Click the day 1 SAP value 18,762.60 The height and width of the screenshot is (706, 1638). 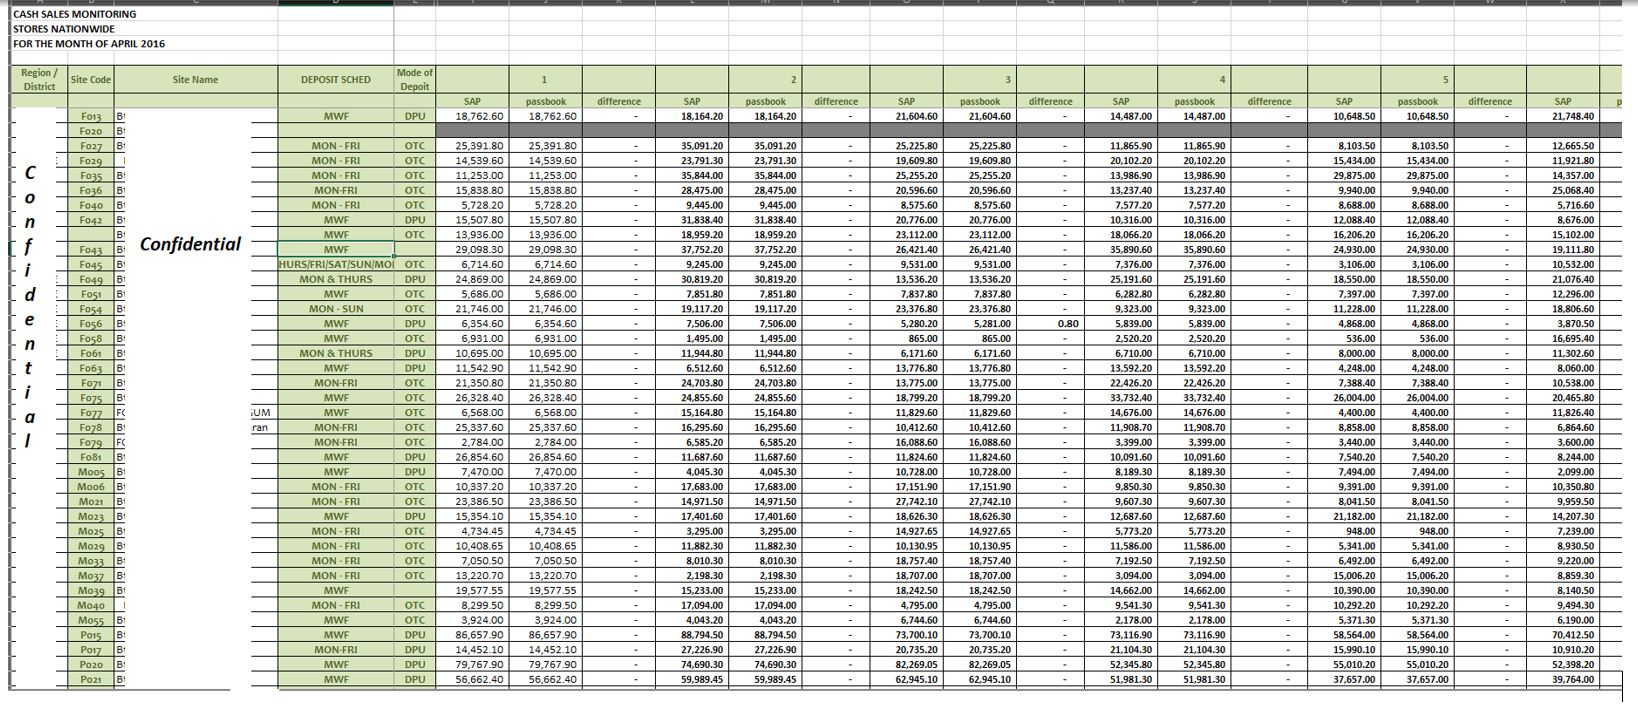point(472,117)
